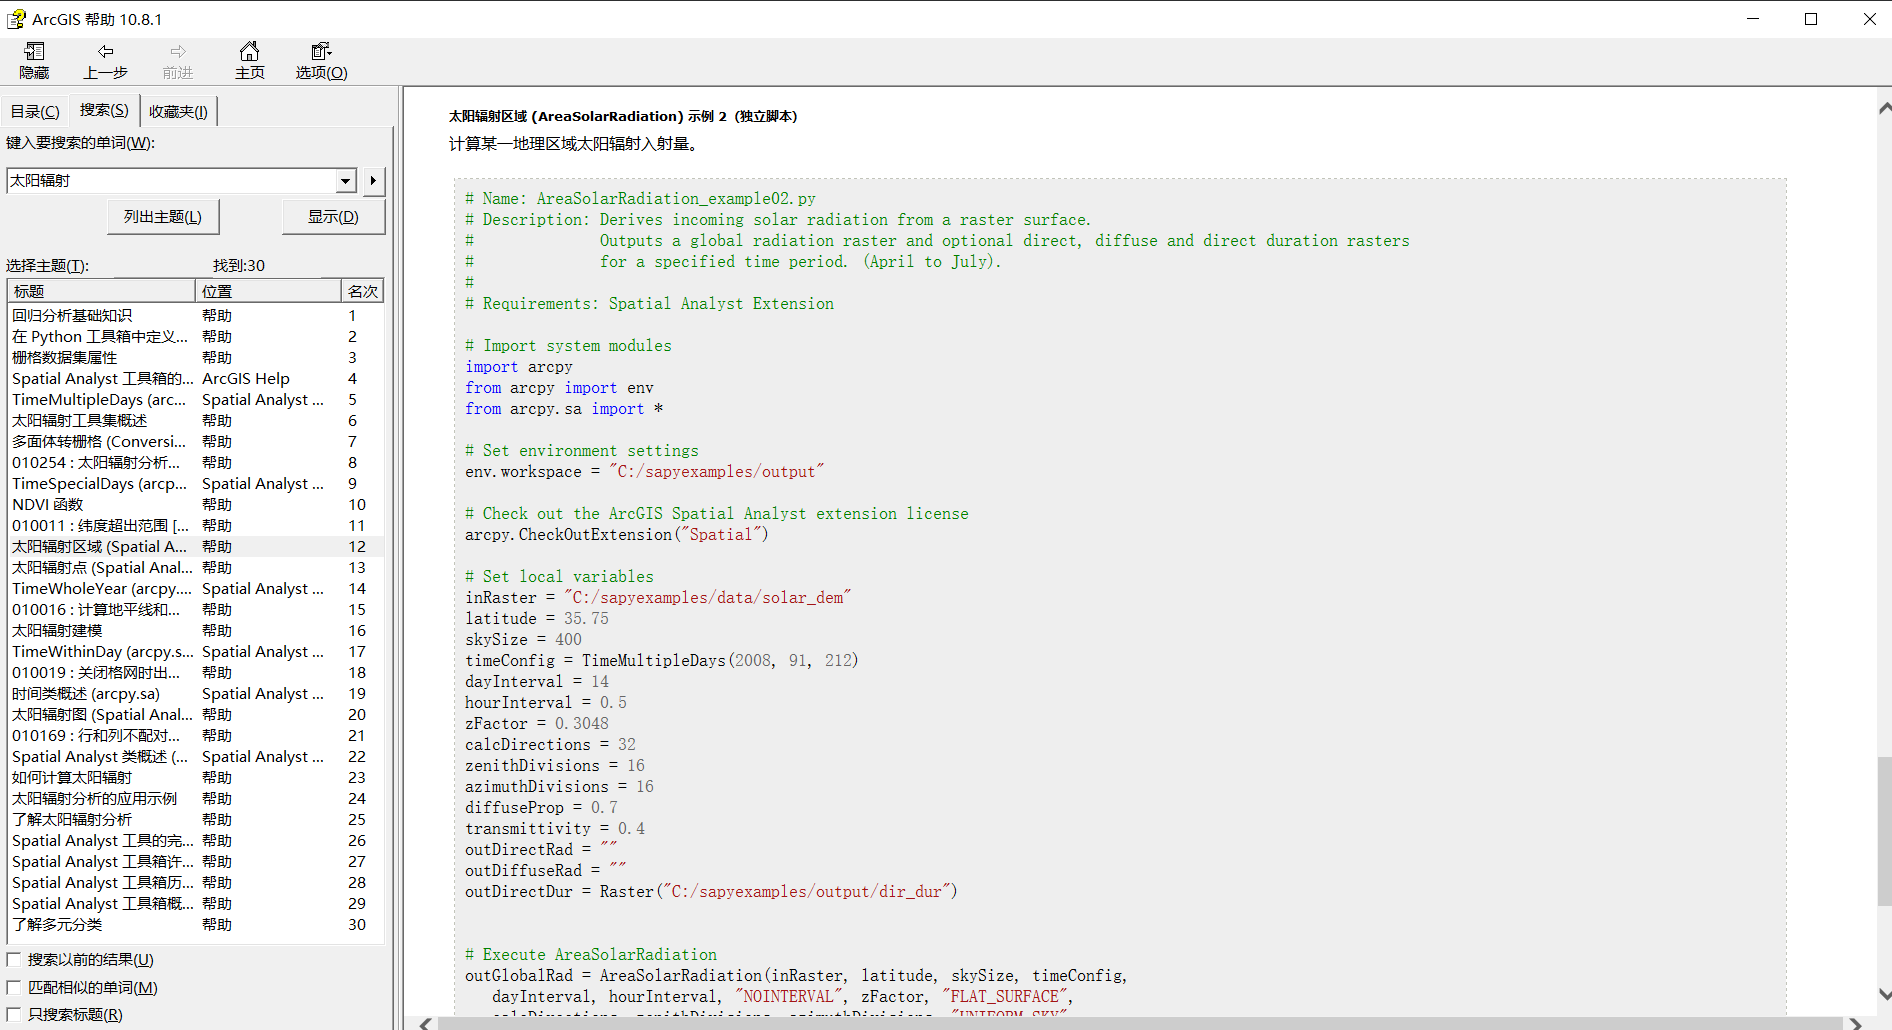
Task: Maximize the ArcGIS Help window
Action: pos(1811,19)
